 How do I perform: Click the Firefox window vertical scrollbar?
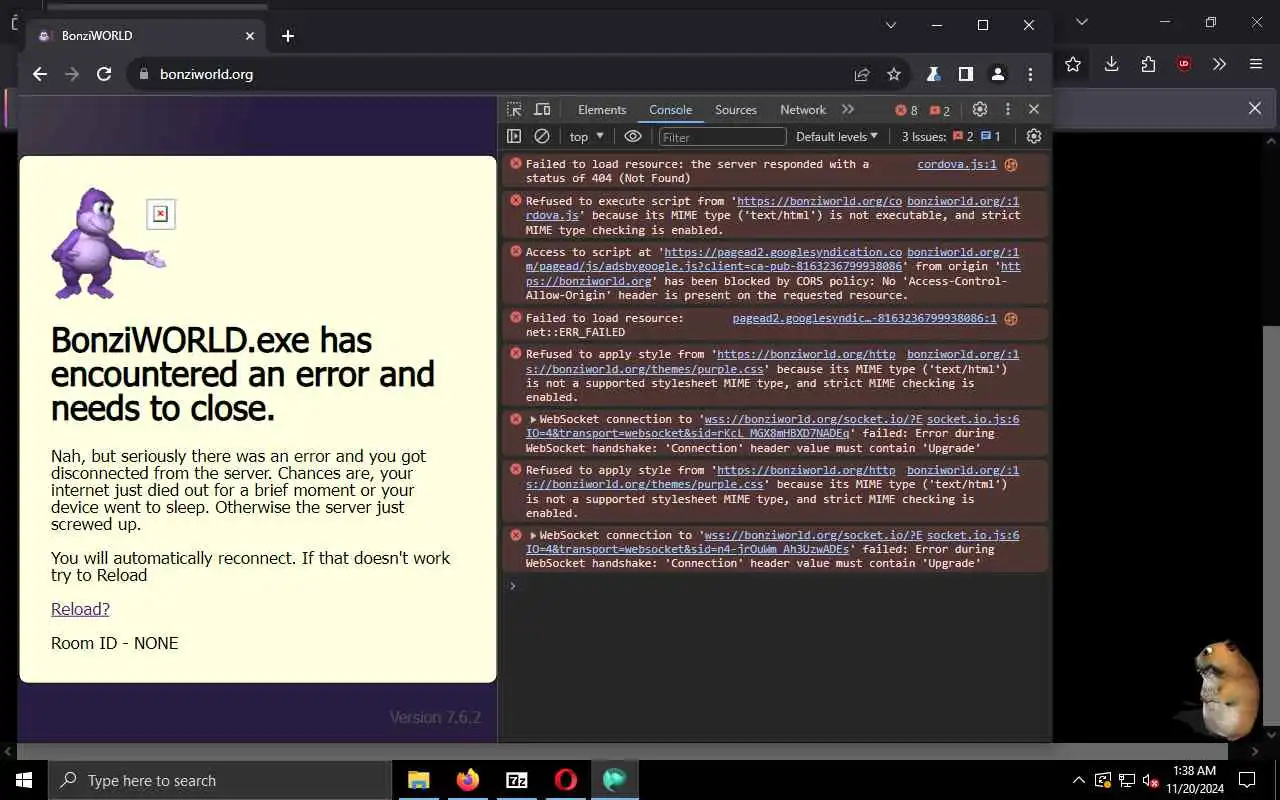click(1272, 525)
